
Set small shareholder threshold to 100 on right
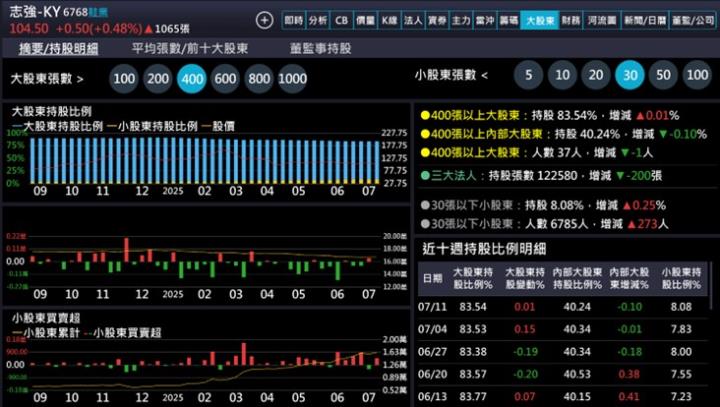[697, 74]
